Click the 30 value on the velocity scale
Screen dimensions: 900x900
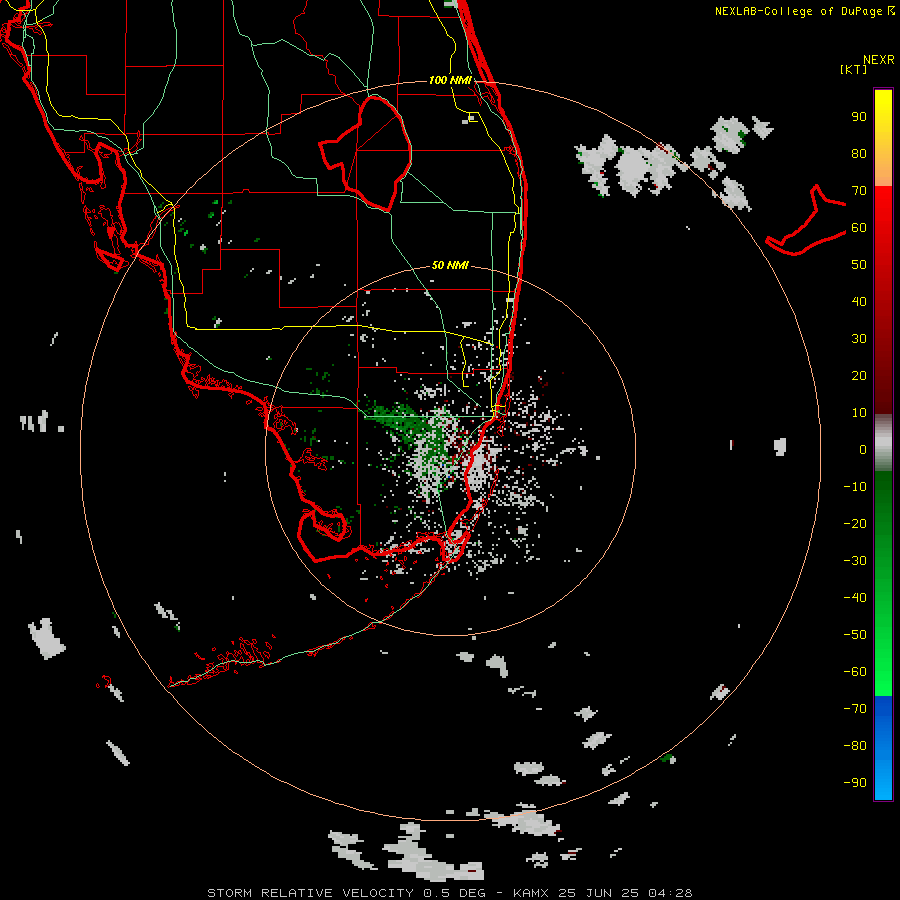tap(859, 339)
